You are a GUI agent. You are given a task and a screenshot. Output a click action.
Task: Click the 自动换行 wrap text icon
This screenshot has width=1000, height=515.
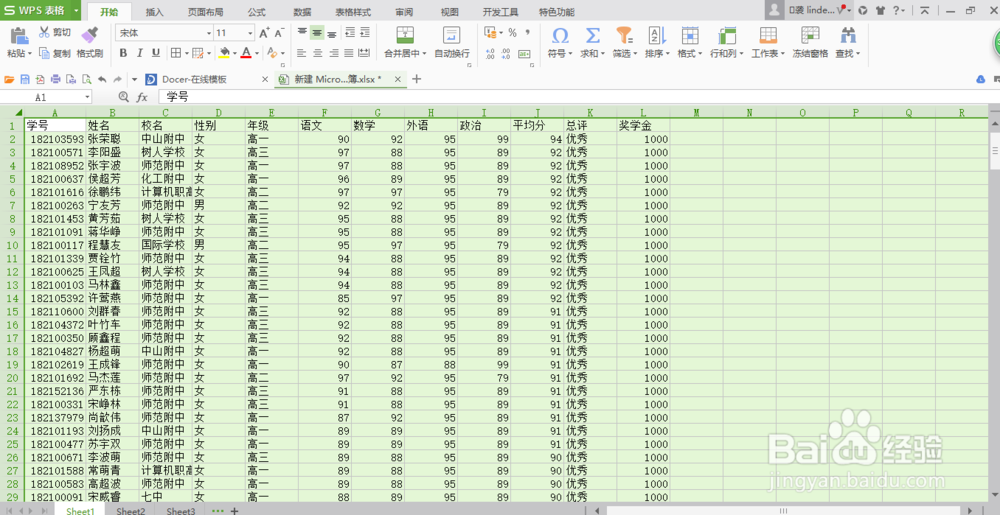tap(452, 35)
